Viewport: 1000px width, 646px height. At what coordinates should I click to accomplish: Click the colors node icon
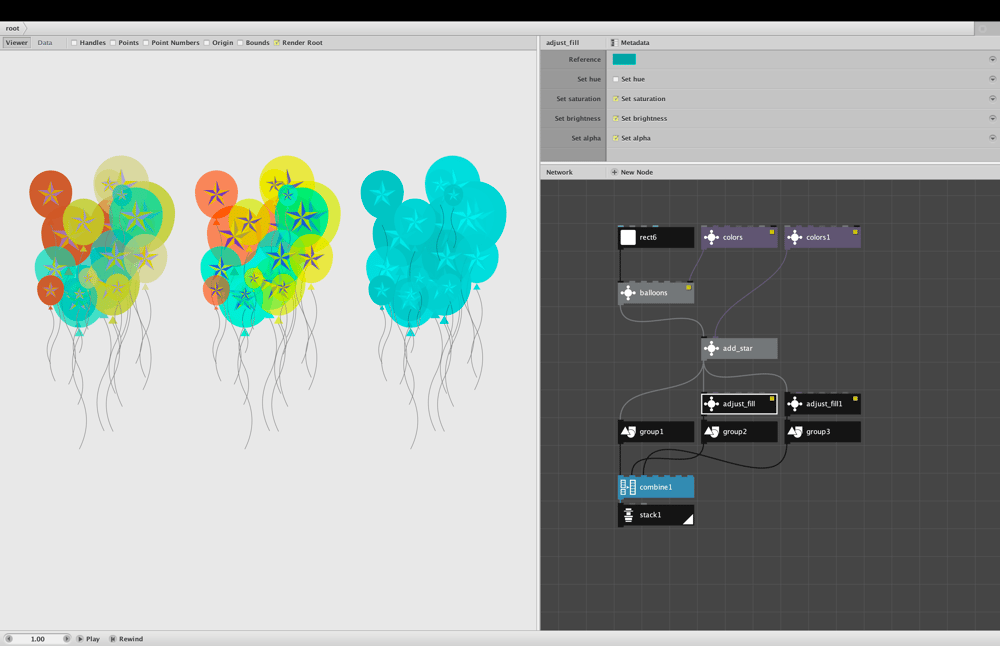click(x=711, y=237)
